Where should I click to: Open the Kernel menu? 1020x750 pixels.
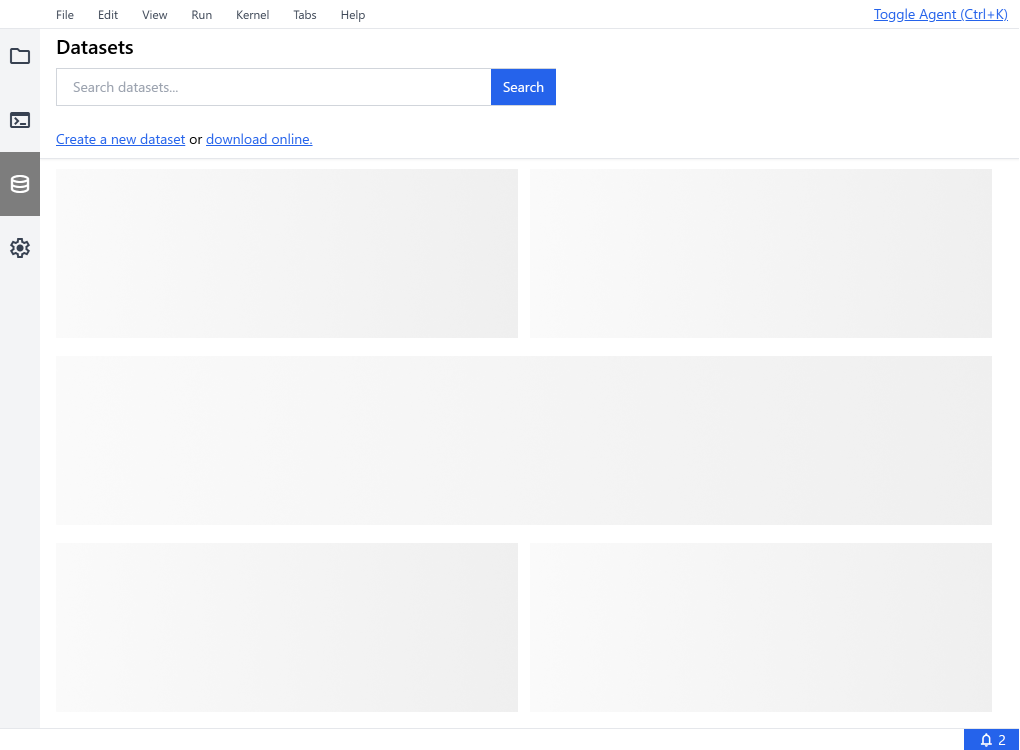coord(252,15)
